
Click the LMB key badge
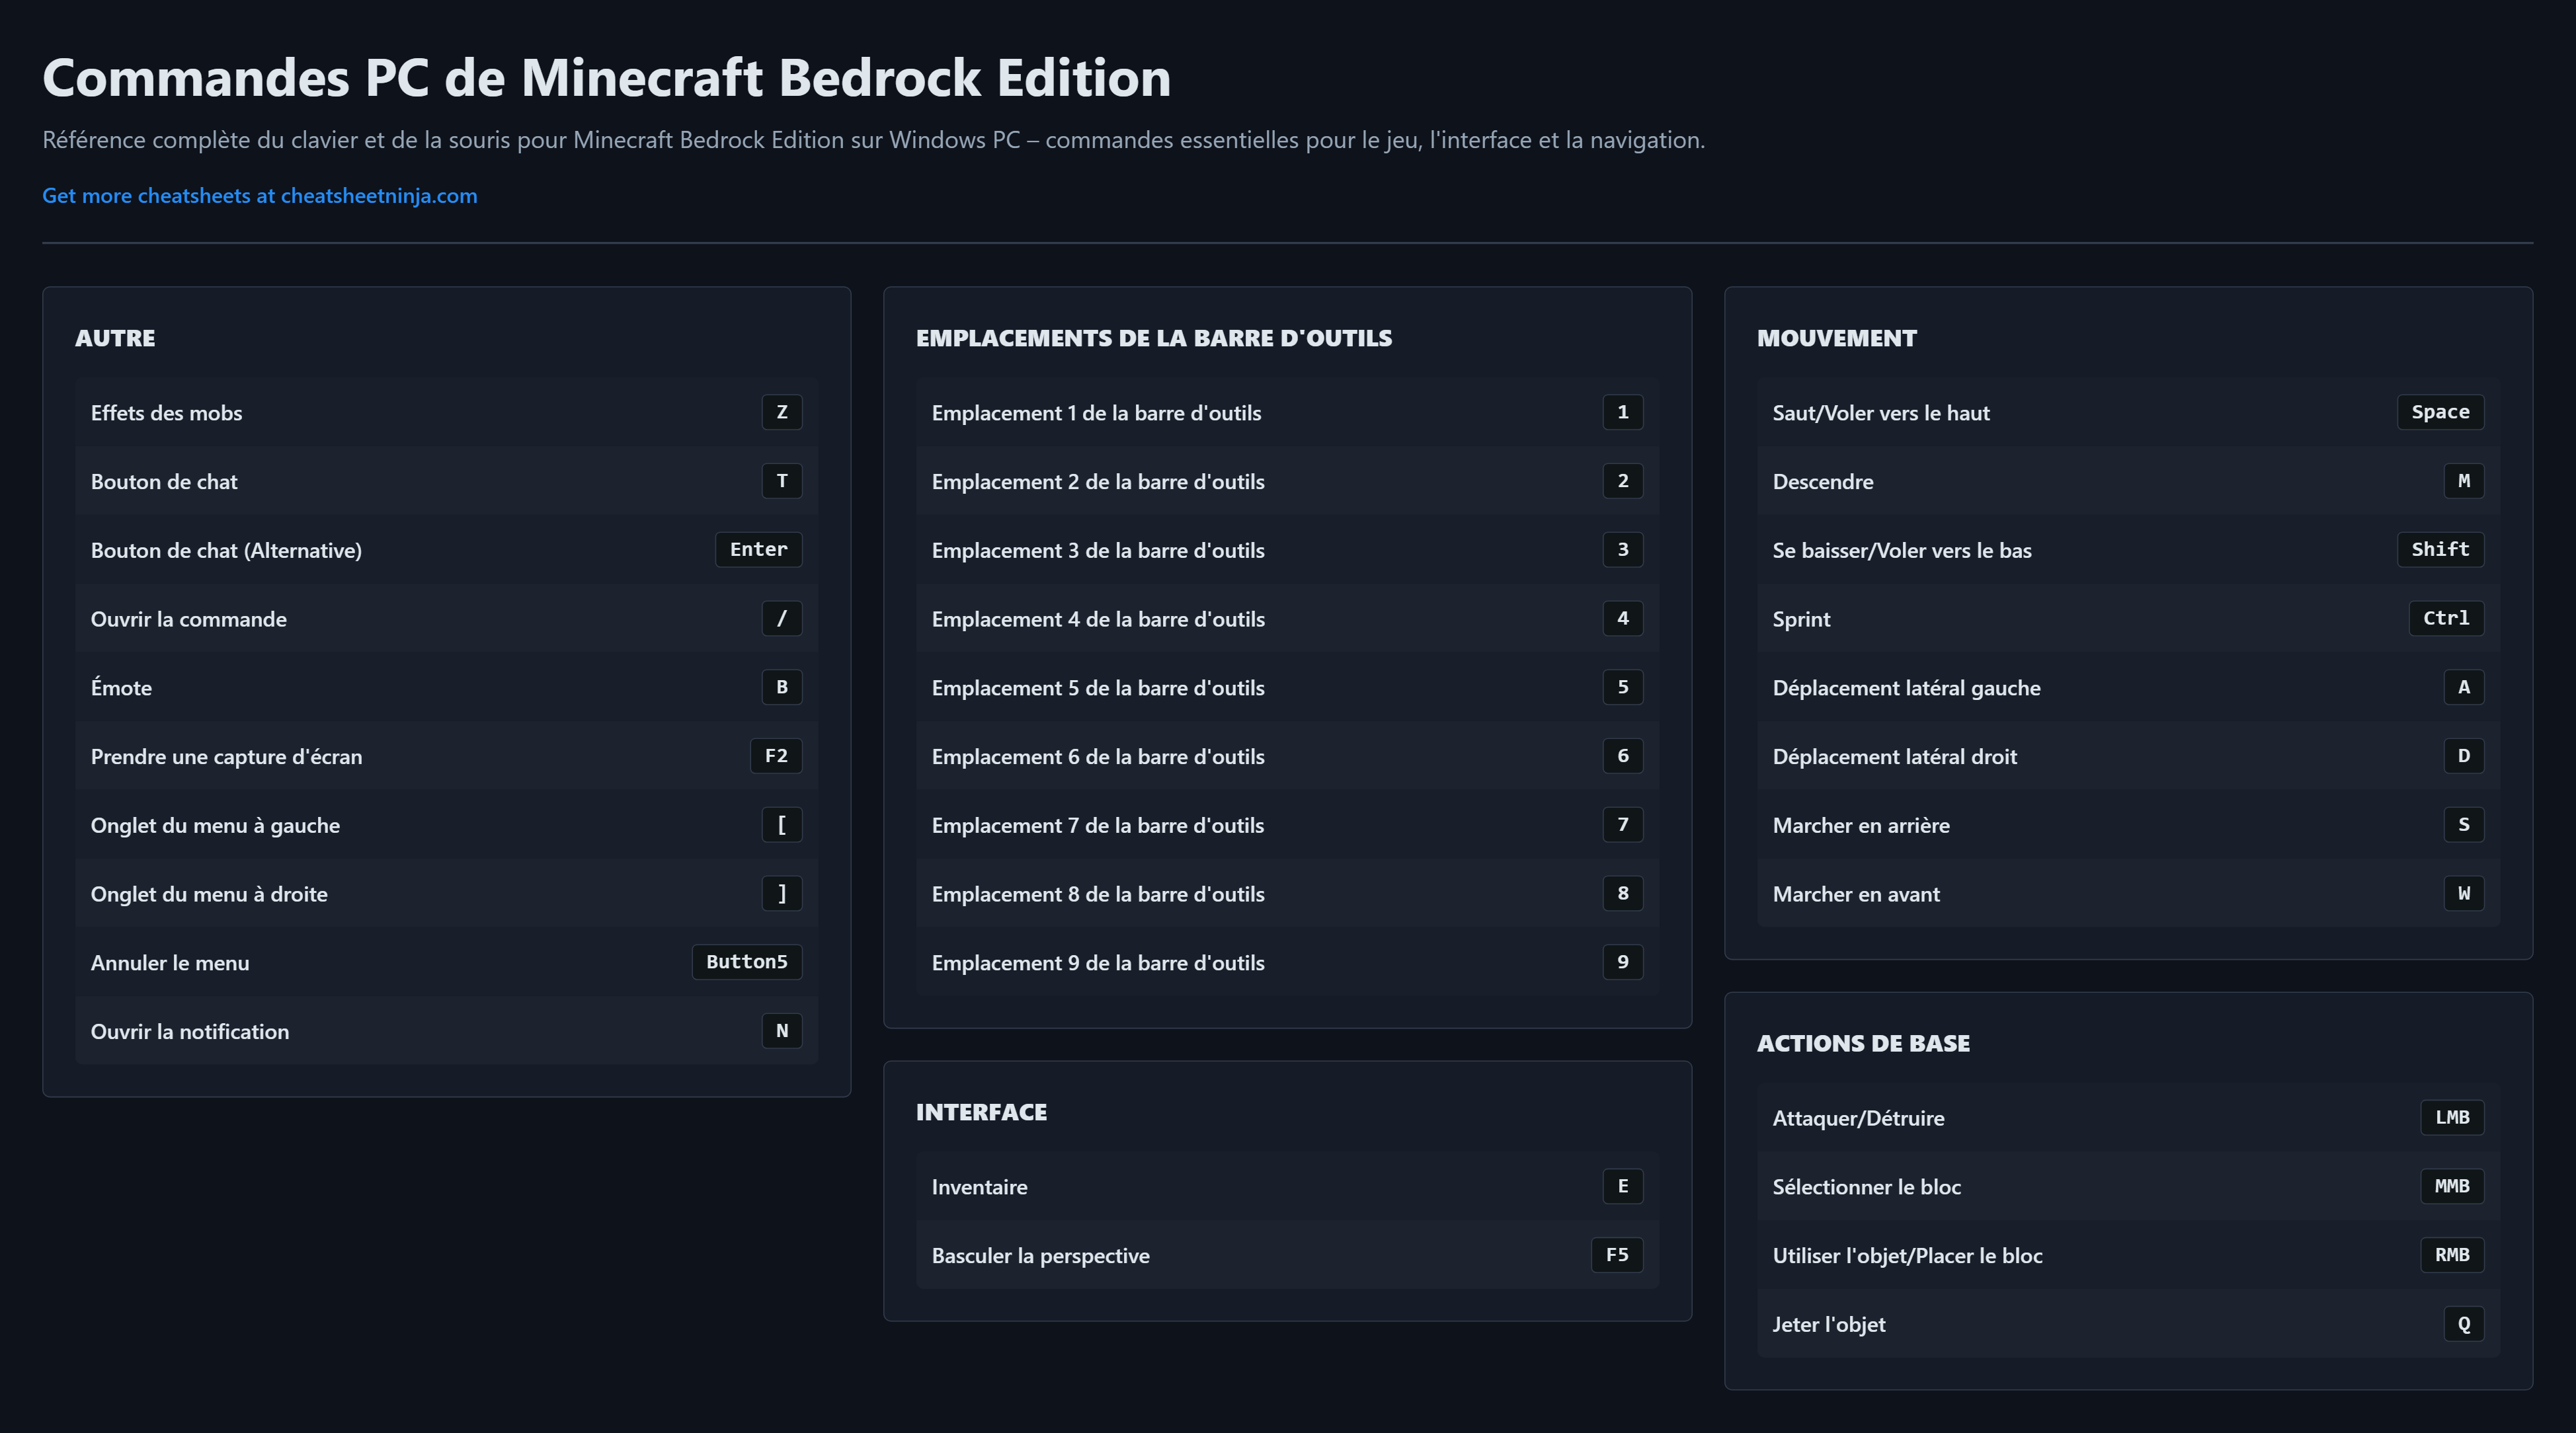2451,1117
